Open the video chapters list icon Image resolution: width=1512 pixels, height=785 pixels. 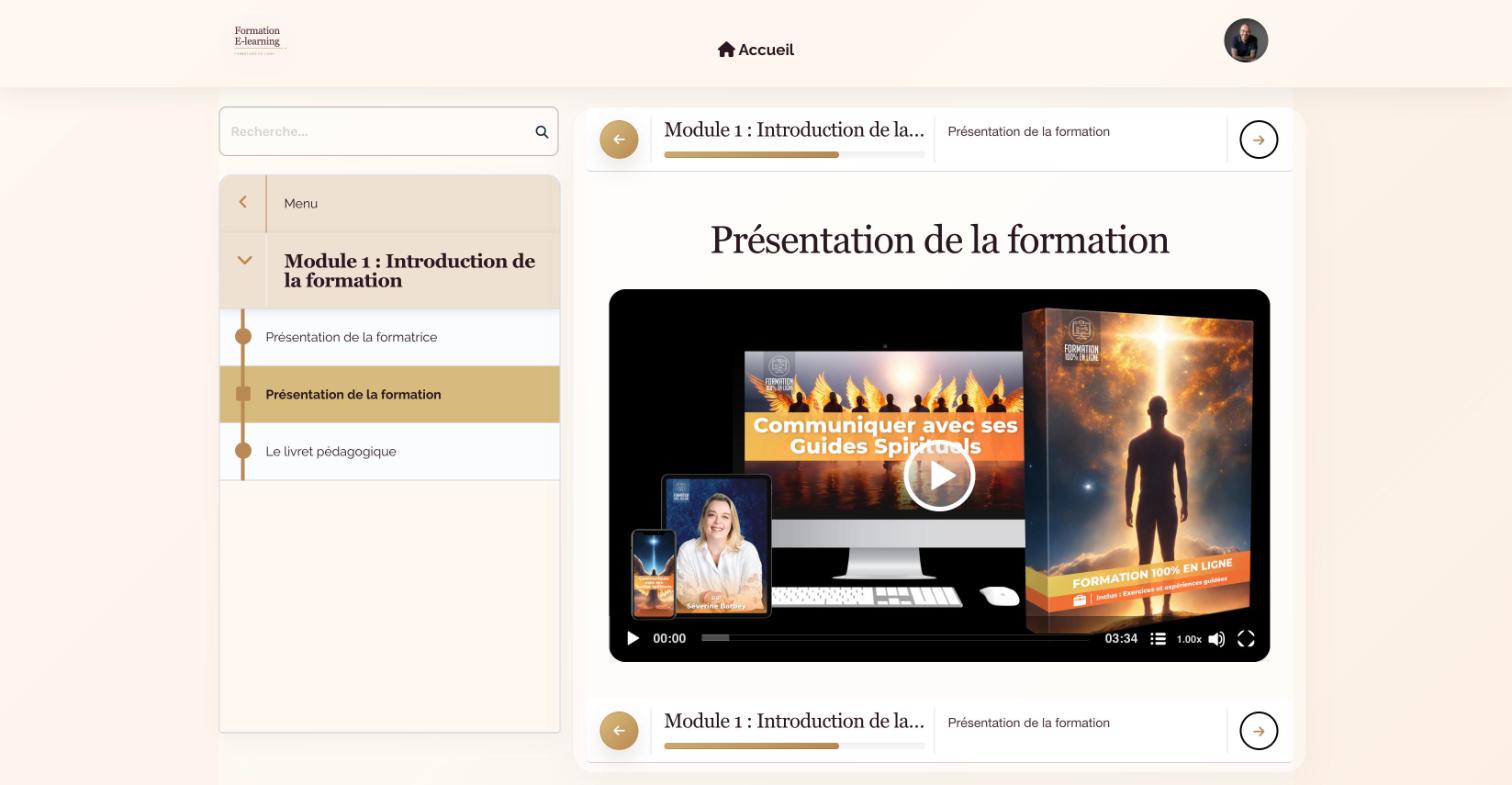pos(1158,638)
